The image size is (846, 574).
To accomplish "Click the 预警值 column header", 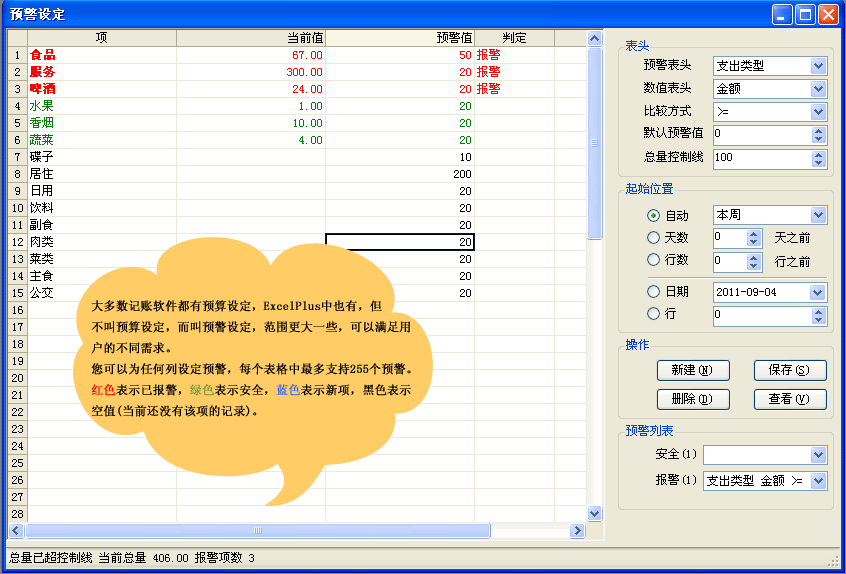I will tap(400, 38).
